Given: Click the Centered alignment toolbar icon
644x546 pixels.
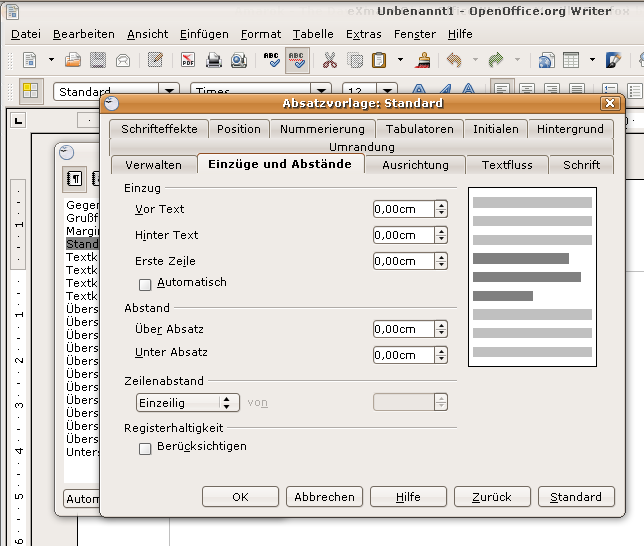Looking at the screenshot, I should 527,89.
